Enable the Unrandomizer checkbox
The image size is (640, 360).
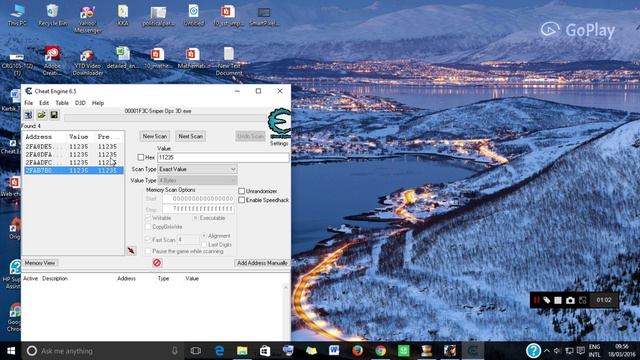(242, 191)
